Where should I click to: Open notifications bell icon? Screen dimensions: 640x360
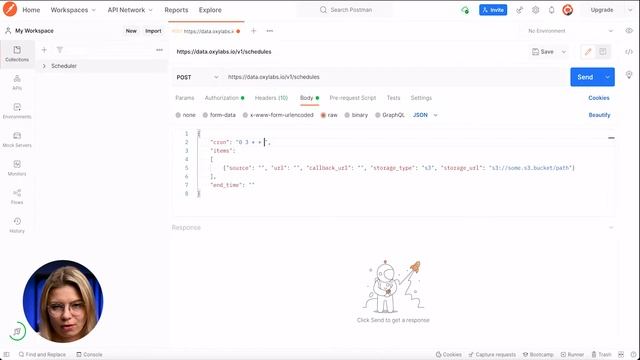[x=551, y=10]
